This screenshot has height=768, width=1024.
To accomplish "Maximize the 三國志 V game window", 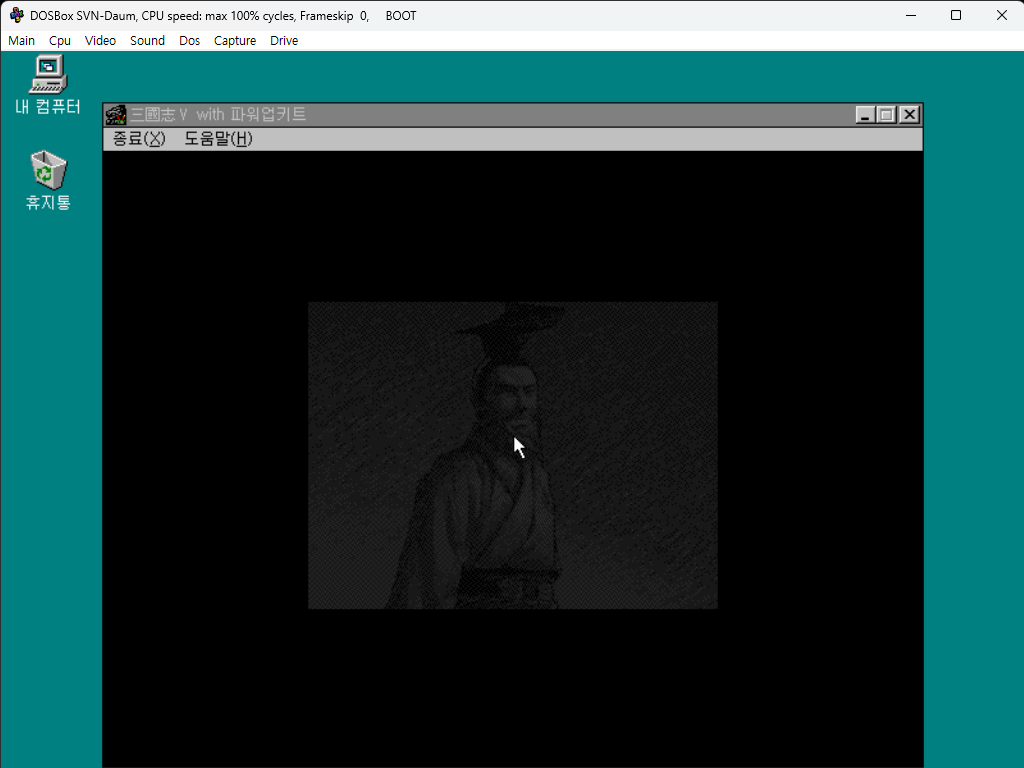I will [886, 115].
